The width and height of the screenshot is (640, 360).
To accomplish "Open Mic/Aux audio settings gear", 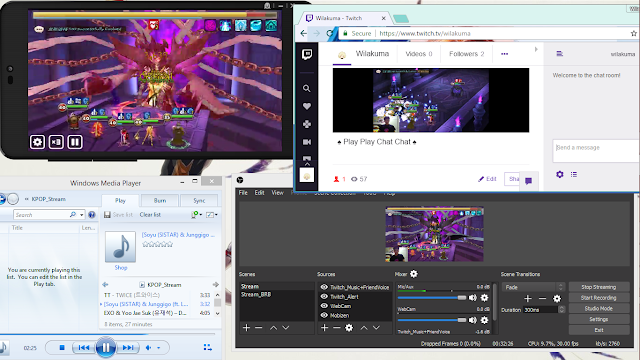I will click(484, 298).
